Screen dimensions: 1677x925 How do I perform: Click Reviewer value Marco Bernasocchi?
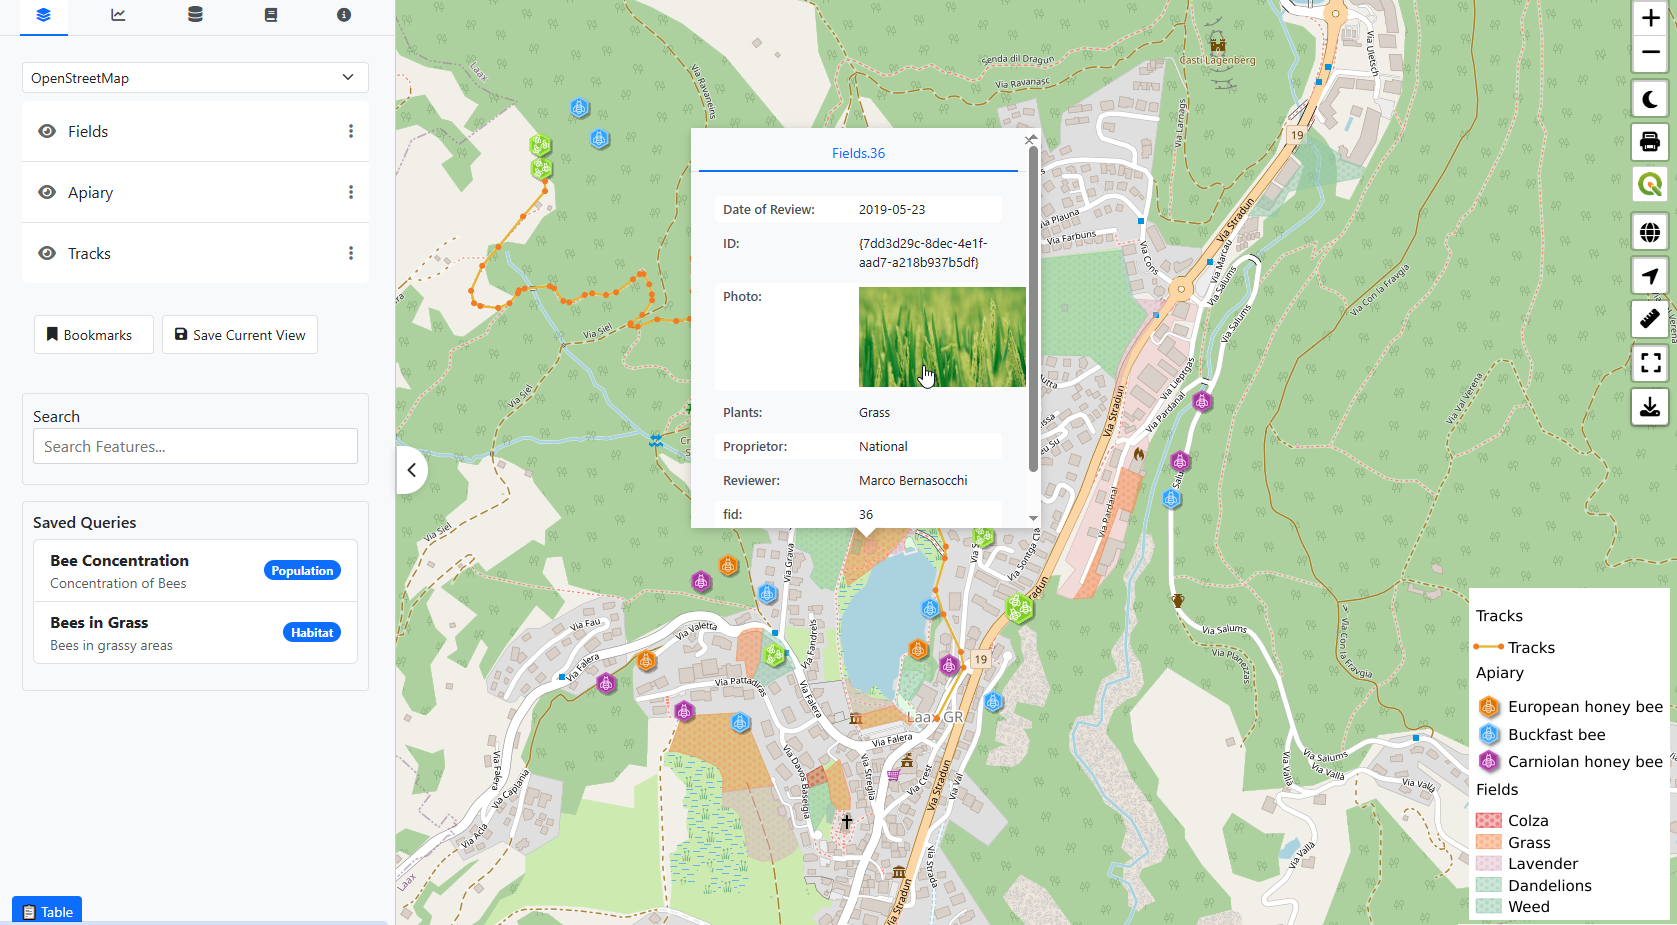pos(913,481)
